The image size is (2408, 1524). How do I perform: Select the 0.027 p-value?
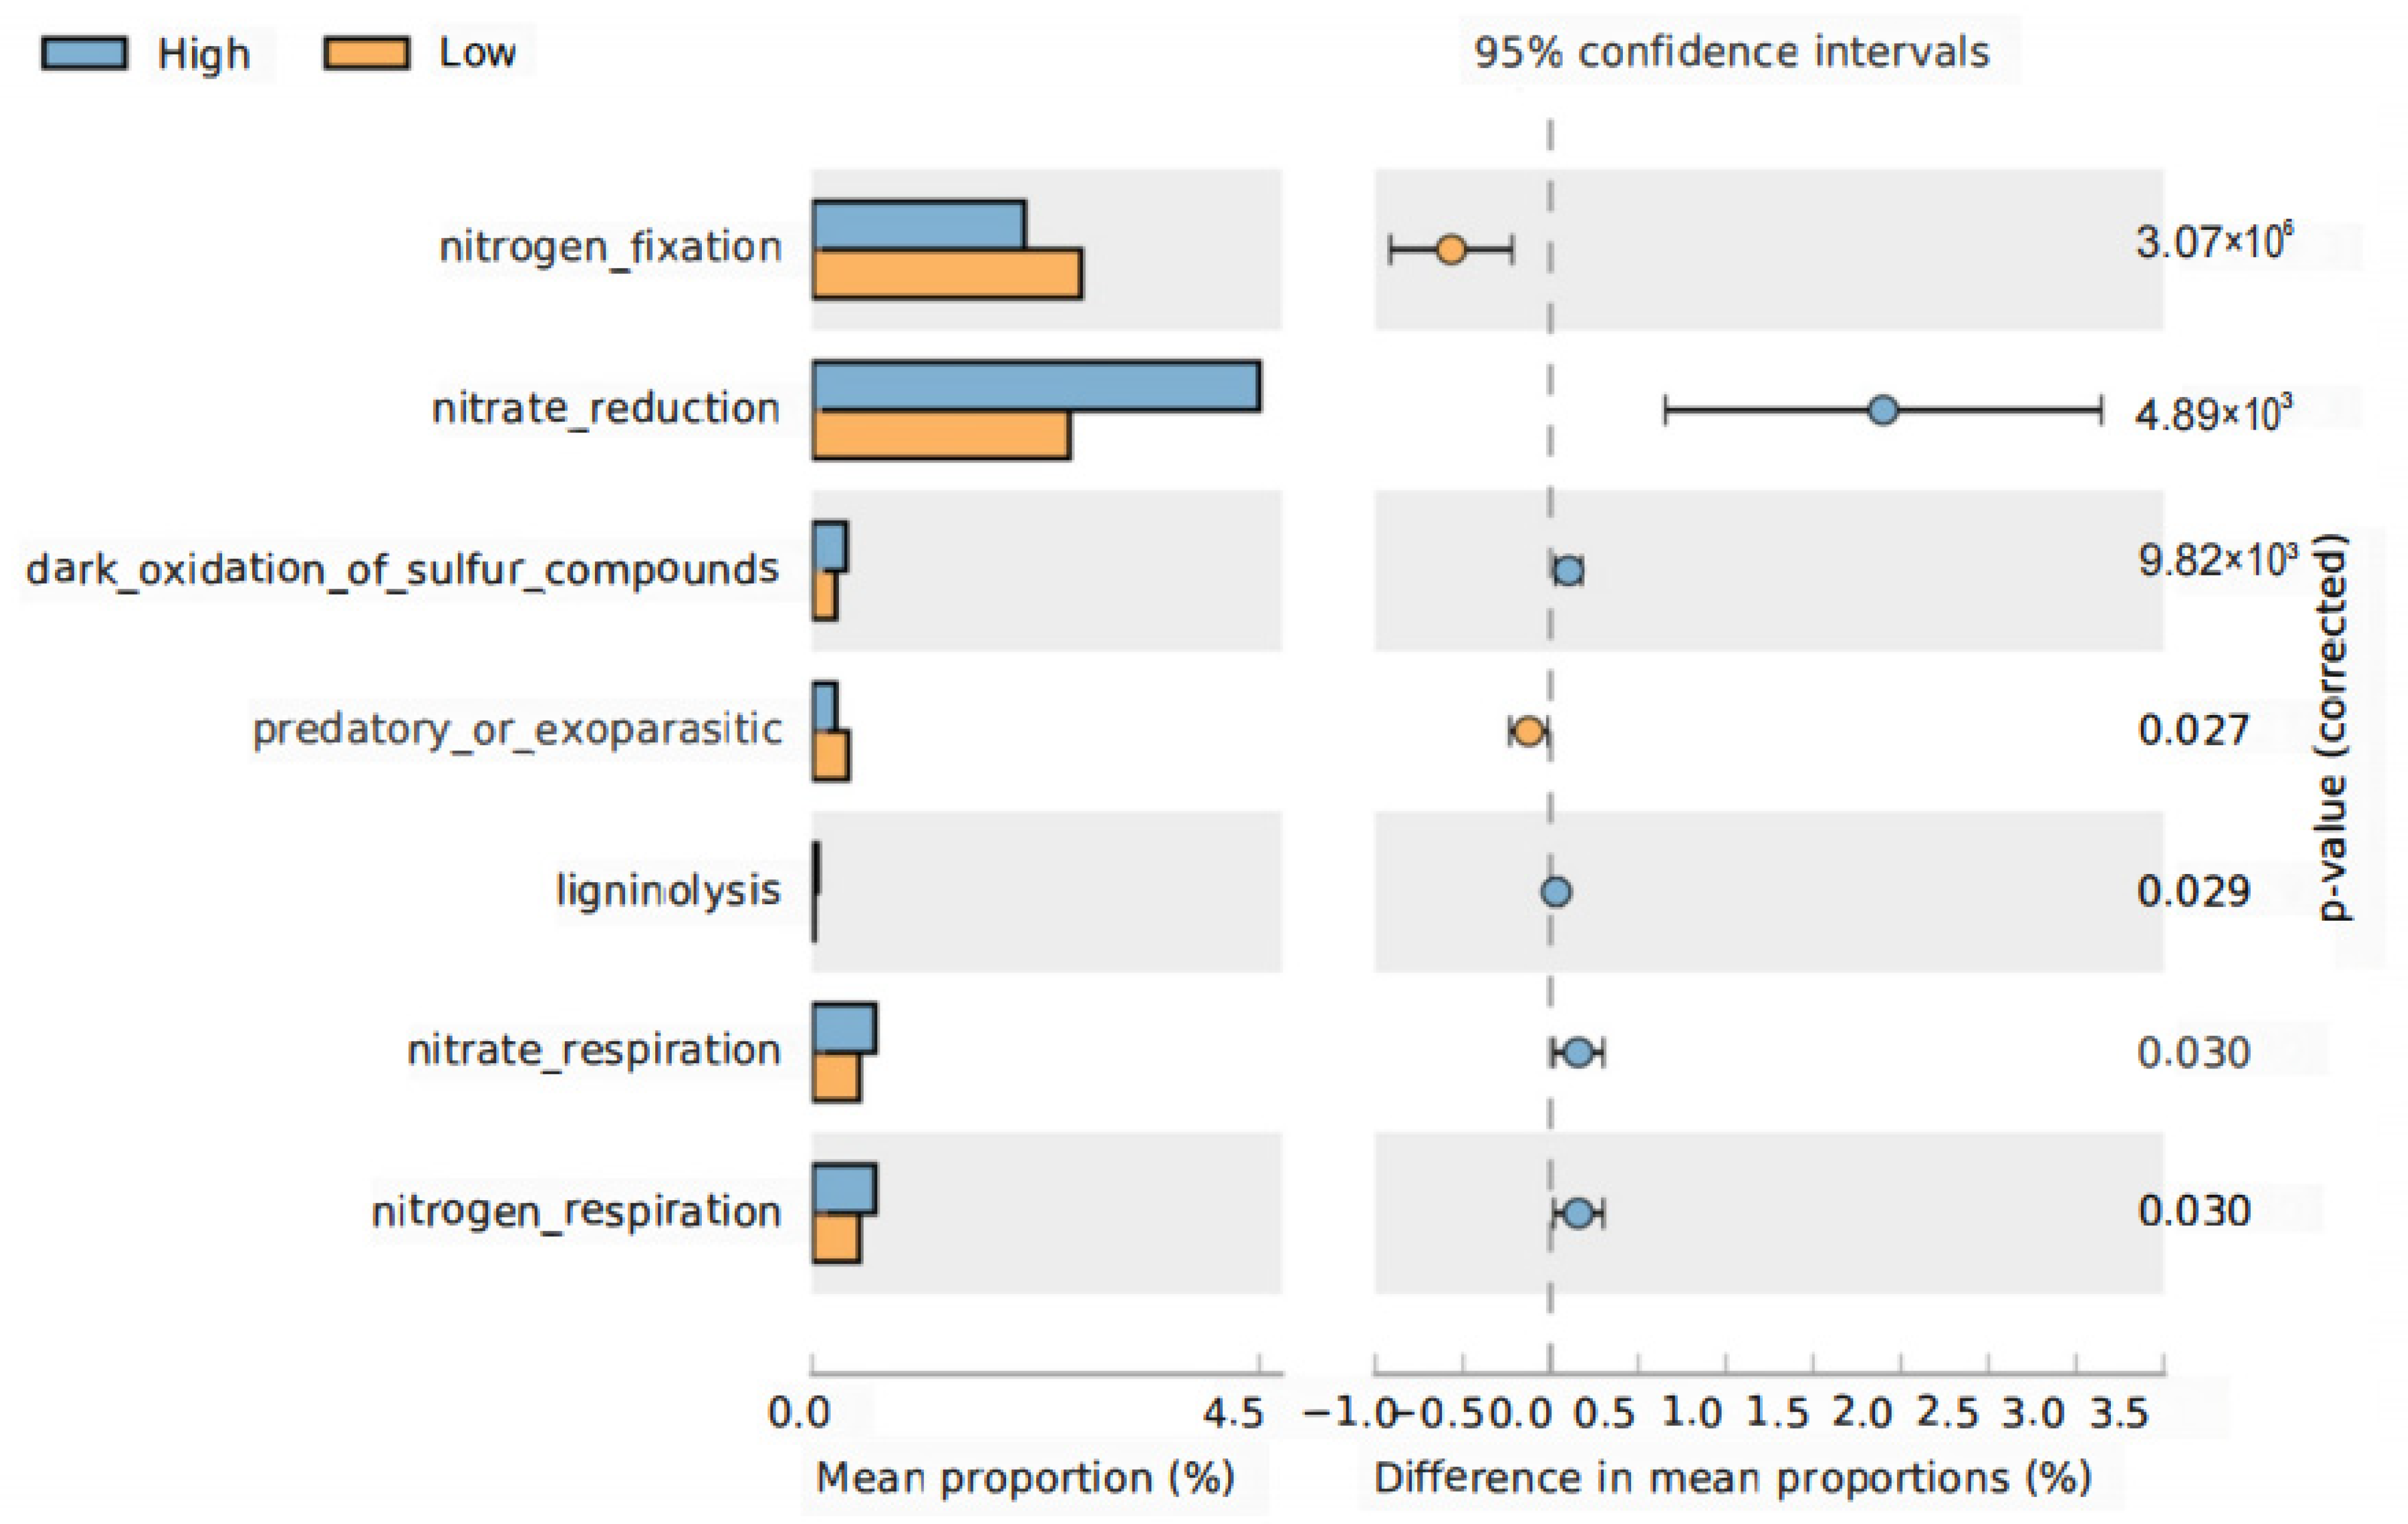pos(2194,731)
